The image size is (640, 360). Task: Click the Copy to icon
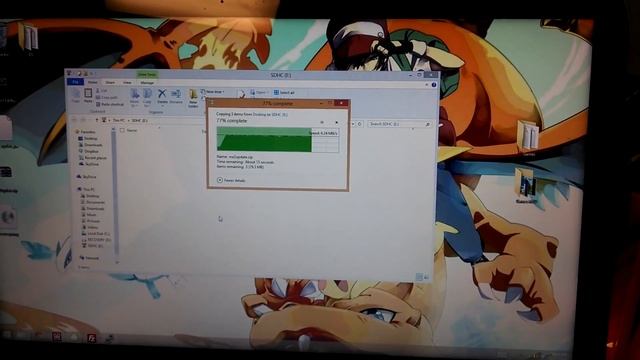tap(147, 98)
